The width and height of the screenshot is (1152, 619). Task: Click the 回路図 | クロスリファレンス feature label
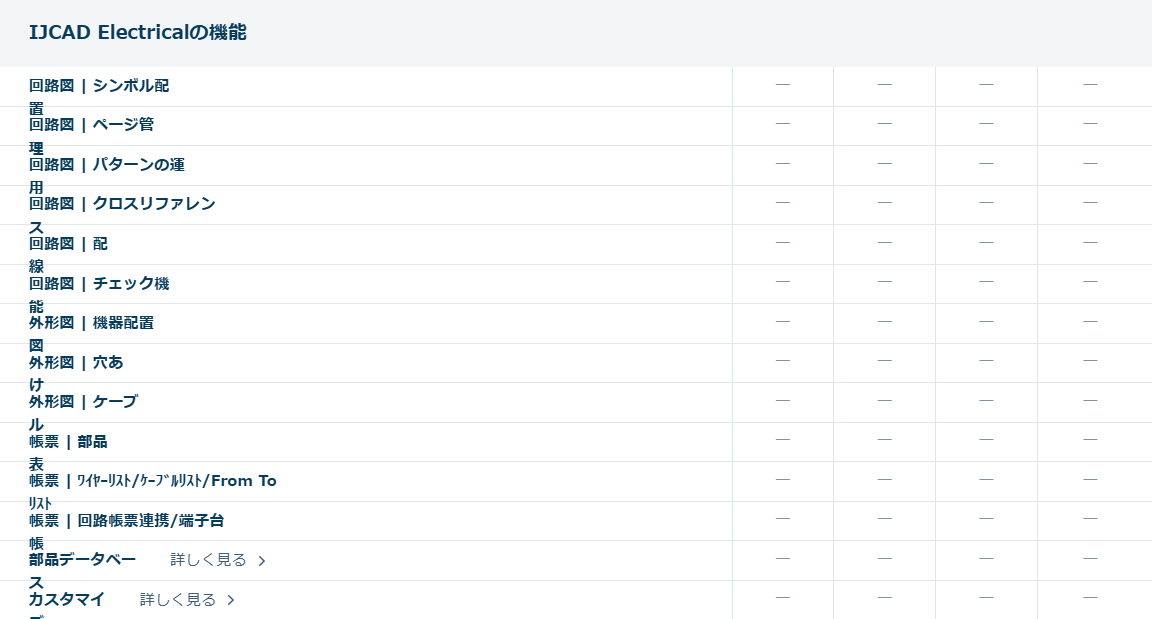point(122,204)
